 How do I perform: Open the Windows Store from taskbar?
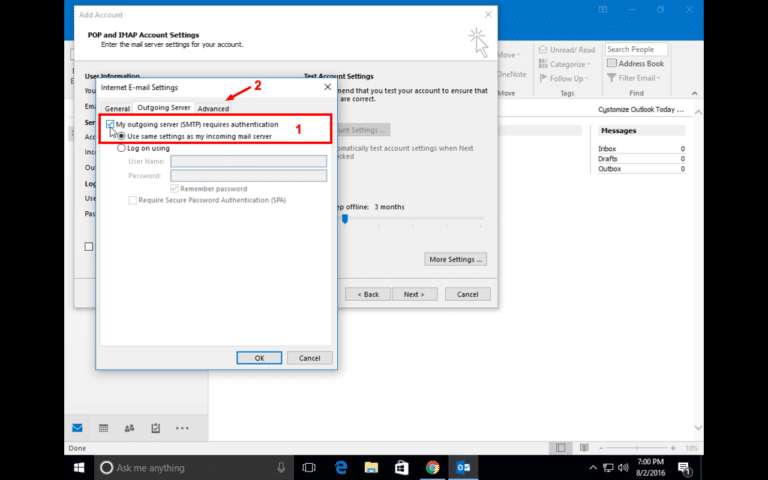(402, 468)
